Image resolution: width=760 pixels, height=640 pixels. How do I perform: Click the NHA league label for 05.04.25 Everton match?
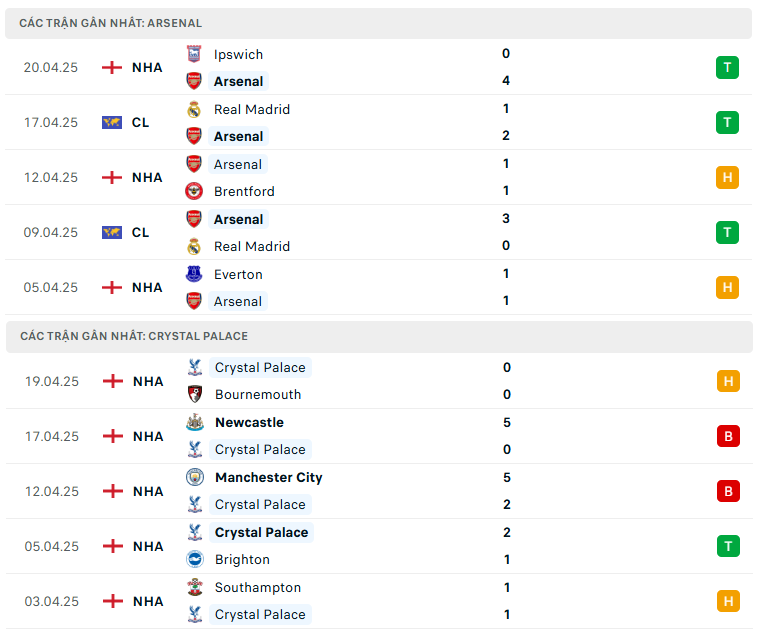pos(147,287)
